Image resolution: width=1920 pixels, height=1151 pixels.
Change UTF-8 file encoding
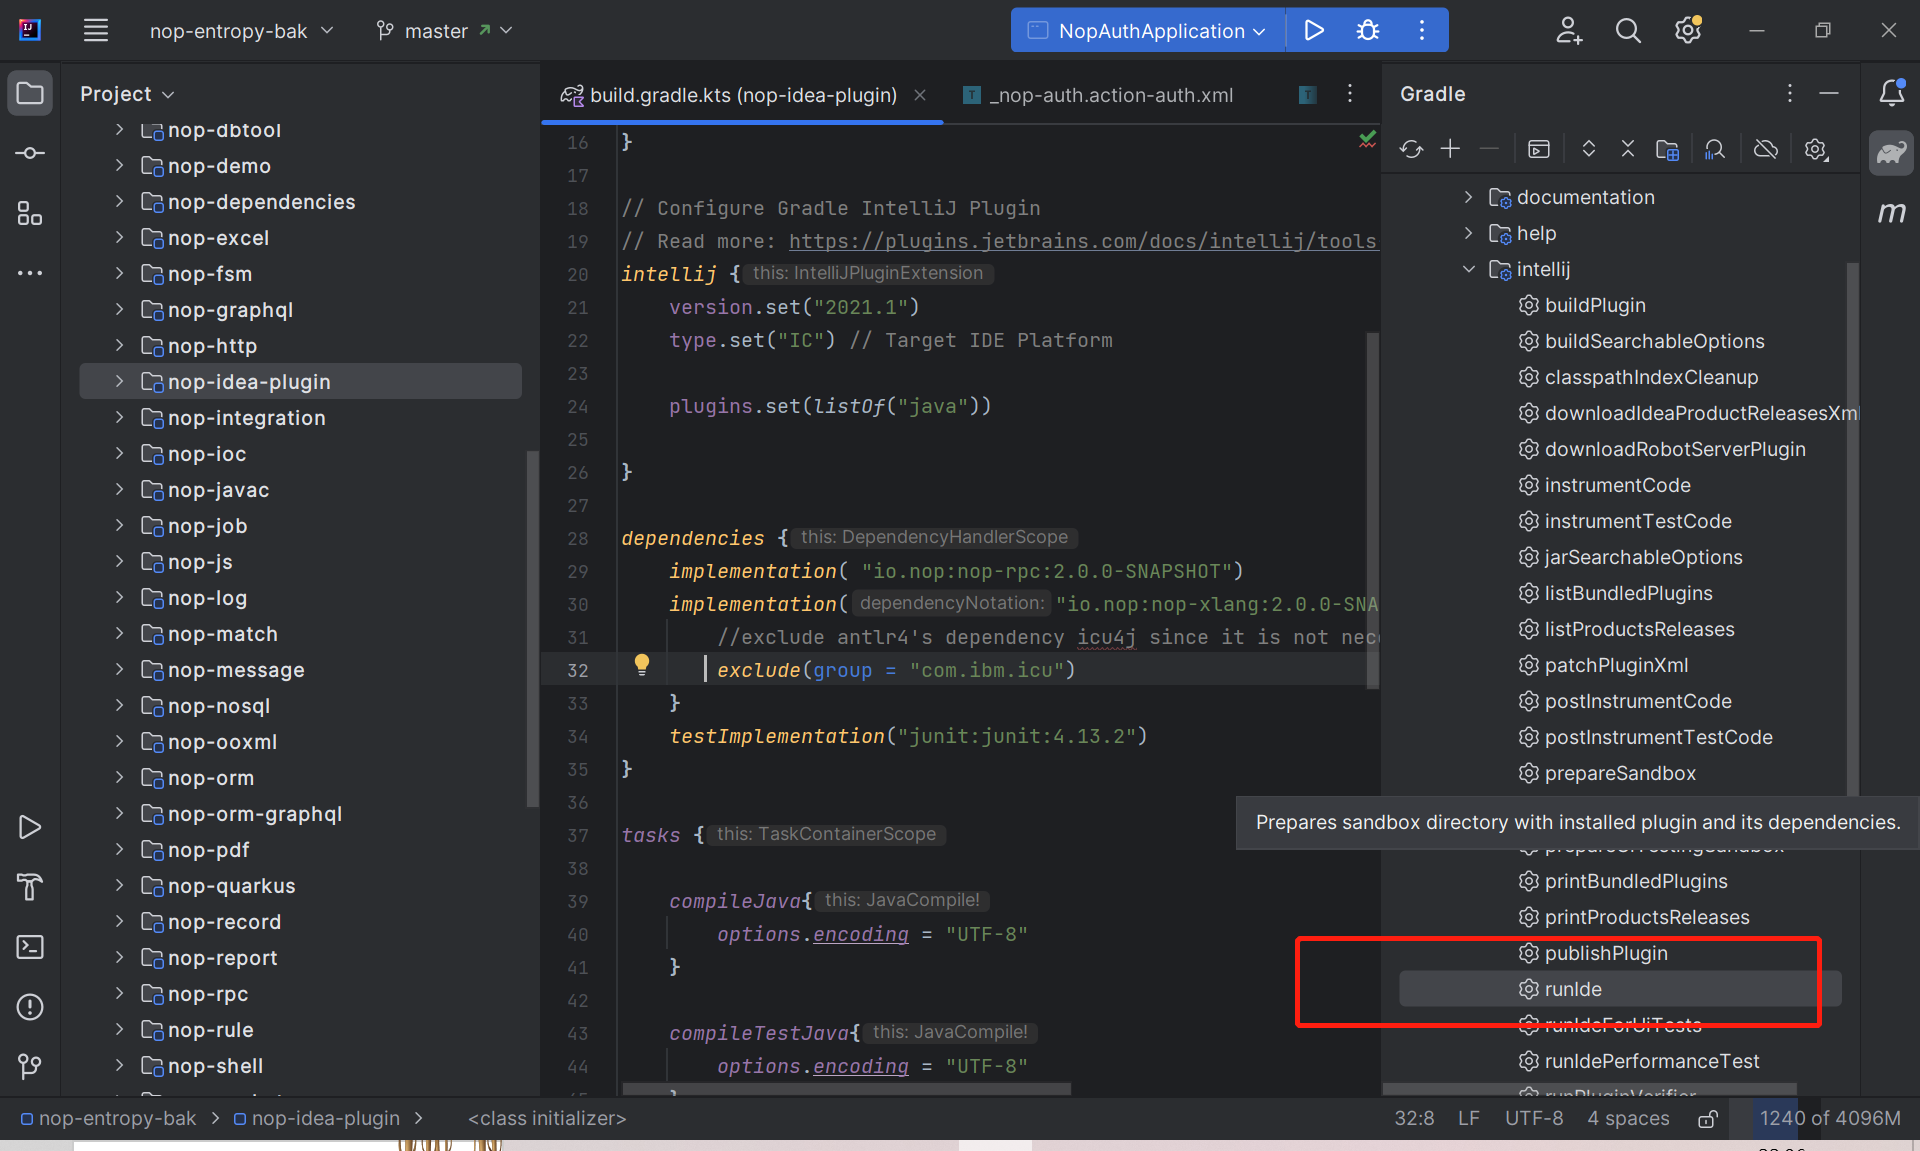(x=1534, y=1118)
